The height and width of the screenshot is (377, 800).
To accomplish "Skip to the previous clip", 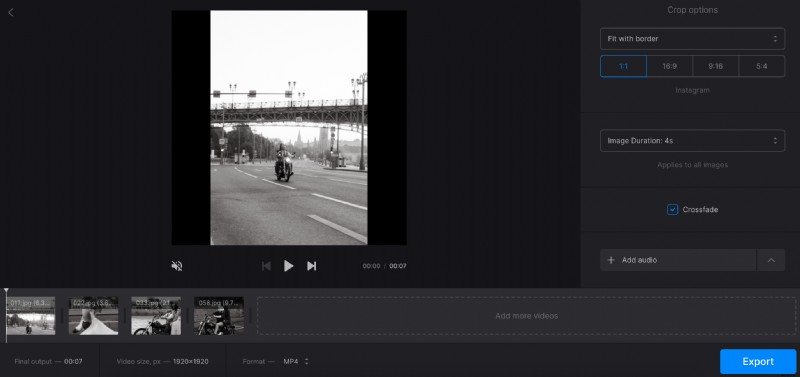I will pos(266,266).
